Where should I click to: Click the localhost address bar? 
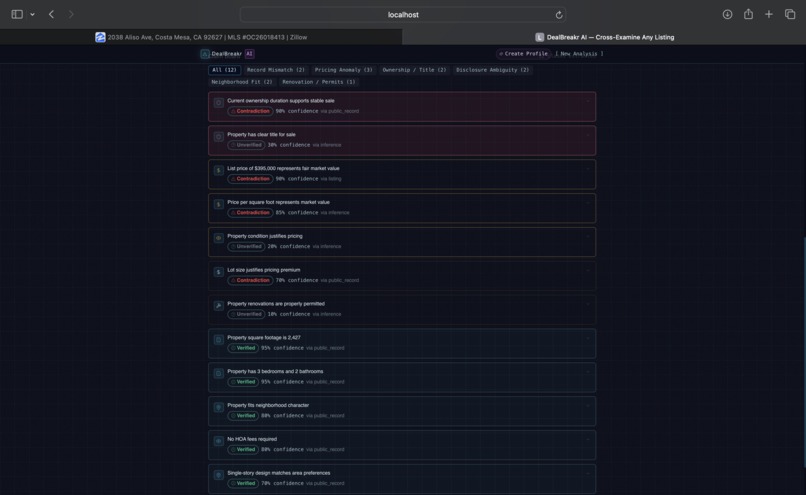pyautogui.click(x=403, y=15)
